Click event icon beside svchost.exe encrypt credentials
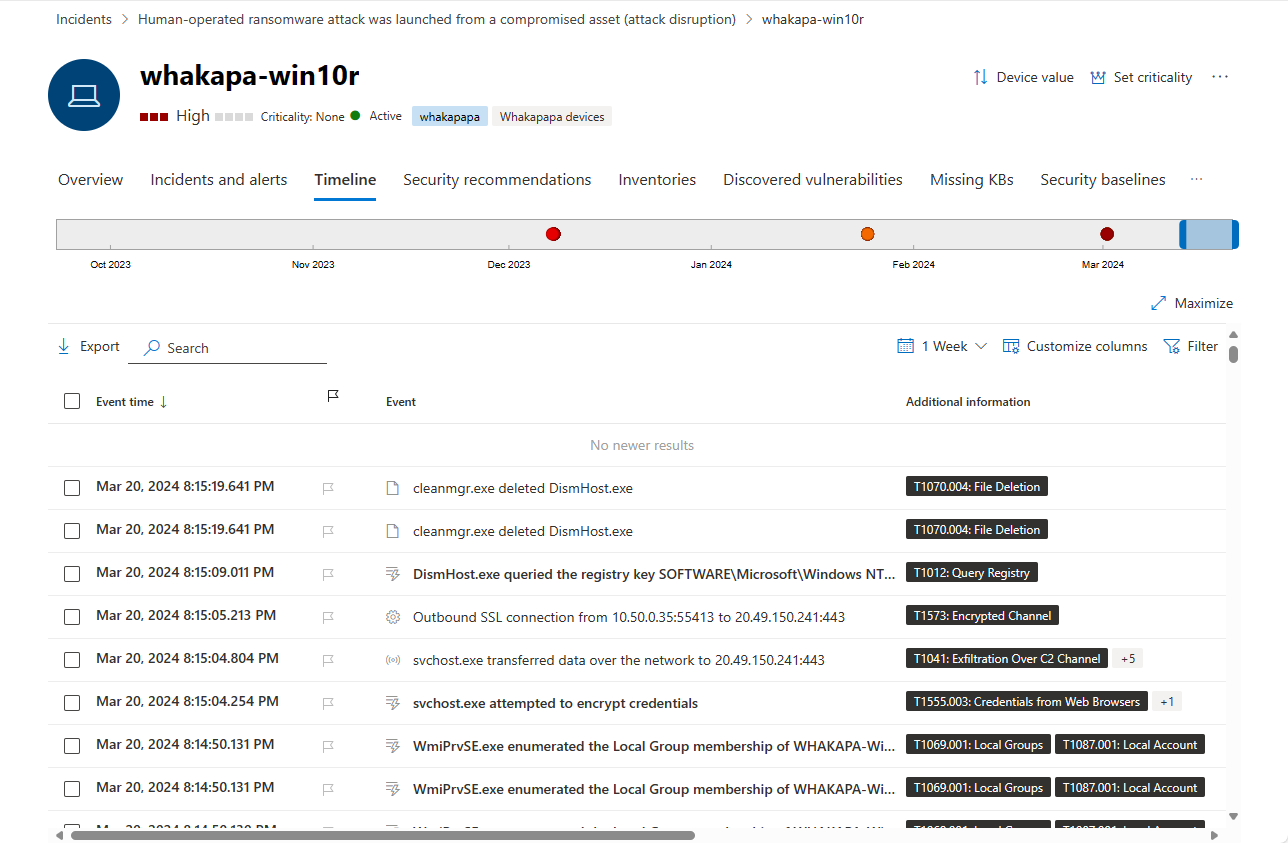Image resolution: width=1288 pixels, height=843 pixels. (x=393, y=703)
